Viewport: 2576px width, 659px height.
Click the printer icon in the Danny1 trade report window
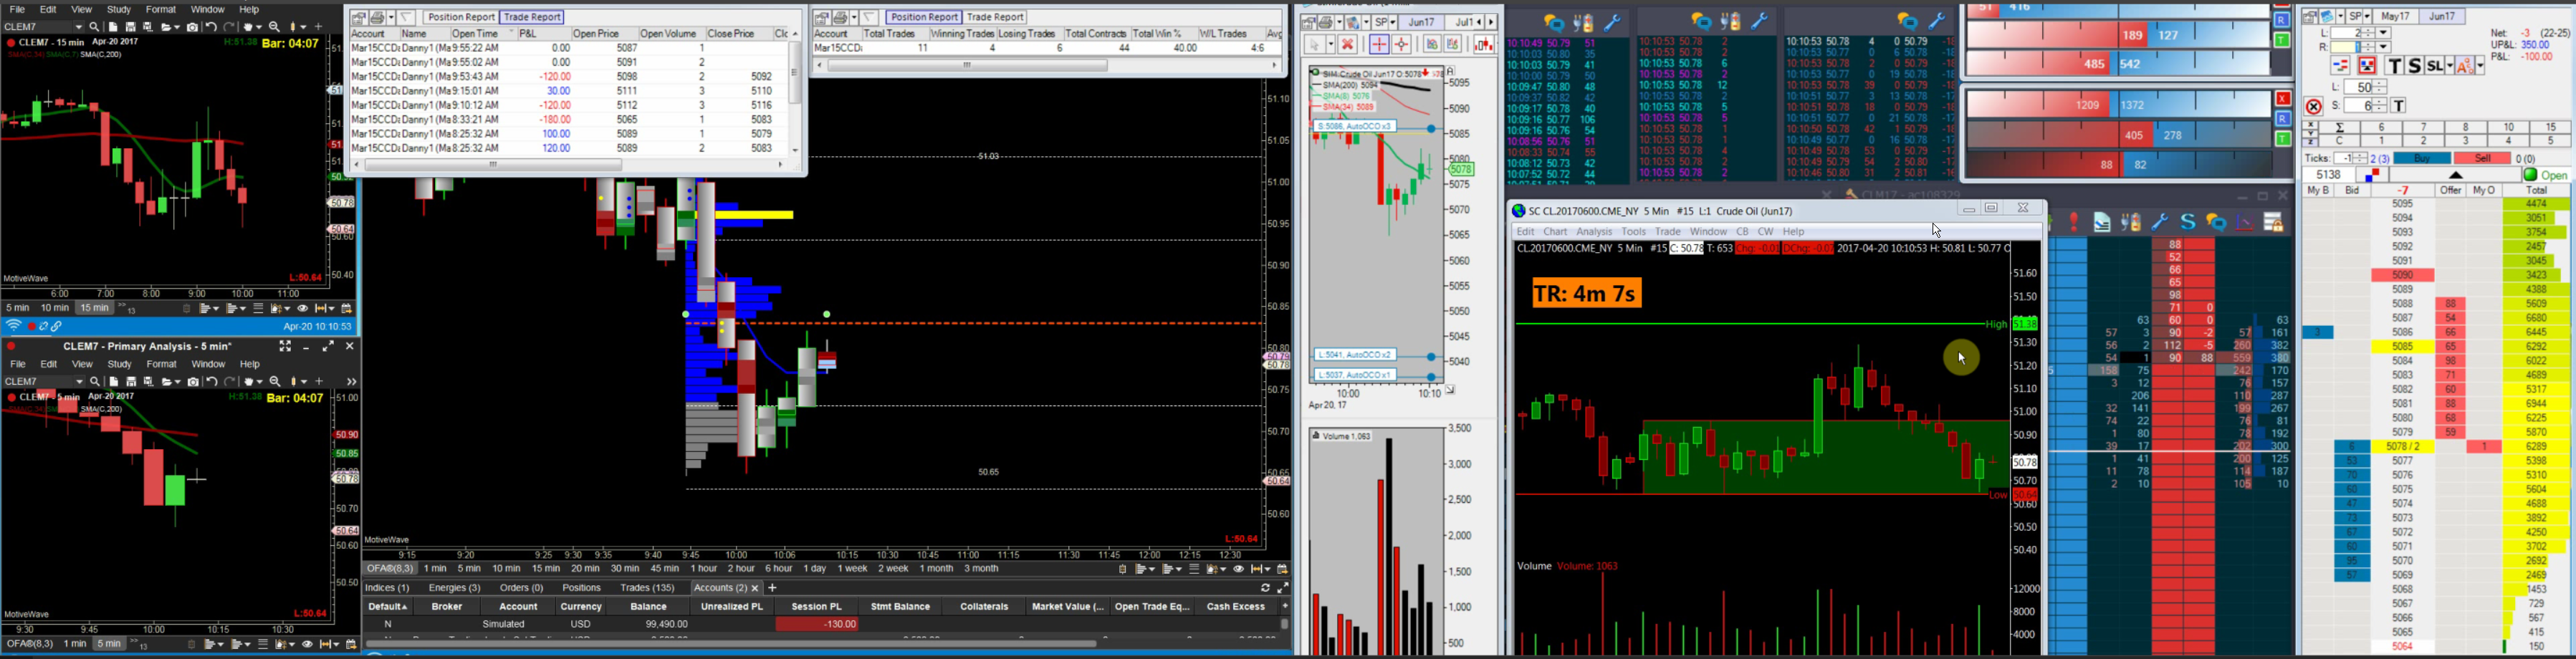click(377, 18)
